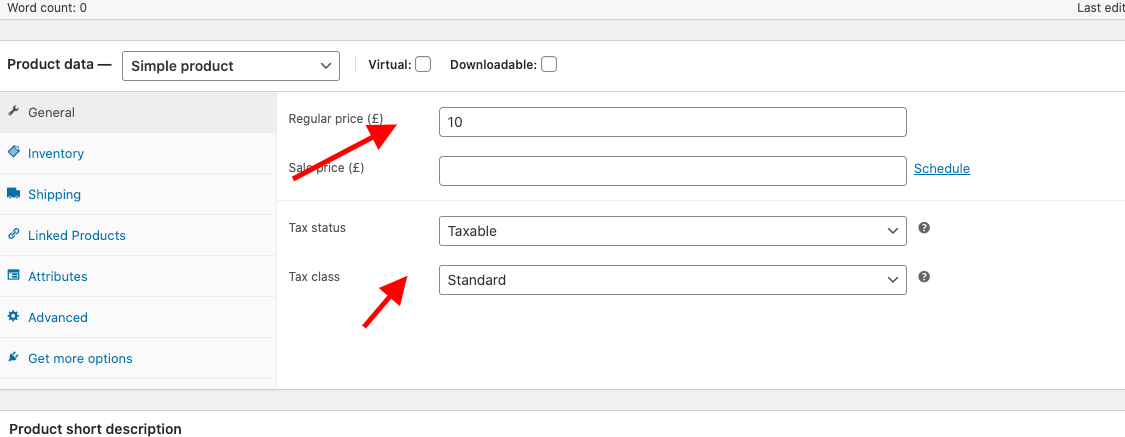1125x437 pixels.
Task: Expand the Tax status Taxable dropdown
Action: coord(673,231)
